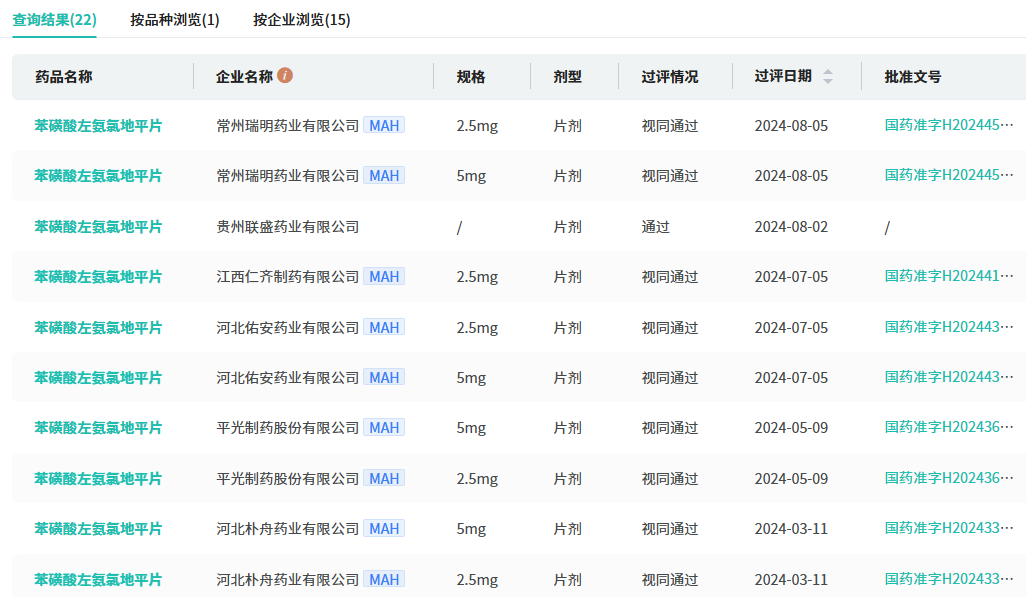This screenshot has width=1026, height=597.
Task: Open approval number link for 常州瑞明 2.5mg
Action: 949,125
